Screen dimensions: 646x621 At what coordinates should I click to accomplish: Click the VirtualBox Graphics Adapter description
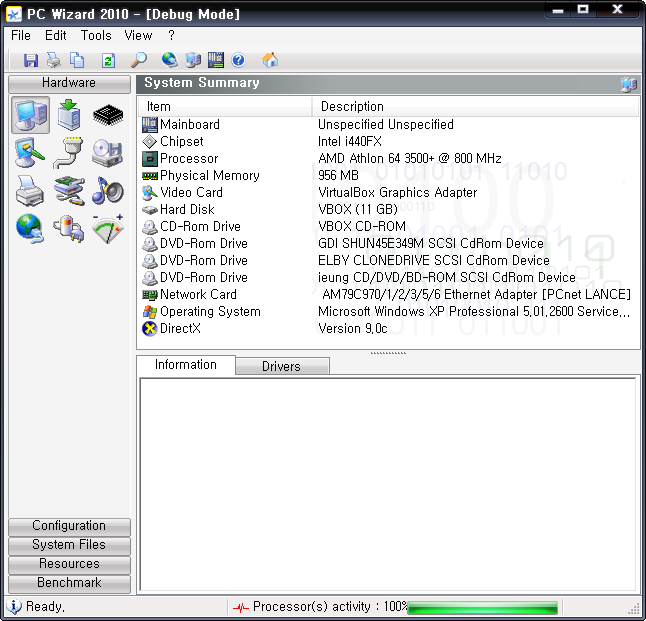pyautogui.click(x=398, y=192)
